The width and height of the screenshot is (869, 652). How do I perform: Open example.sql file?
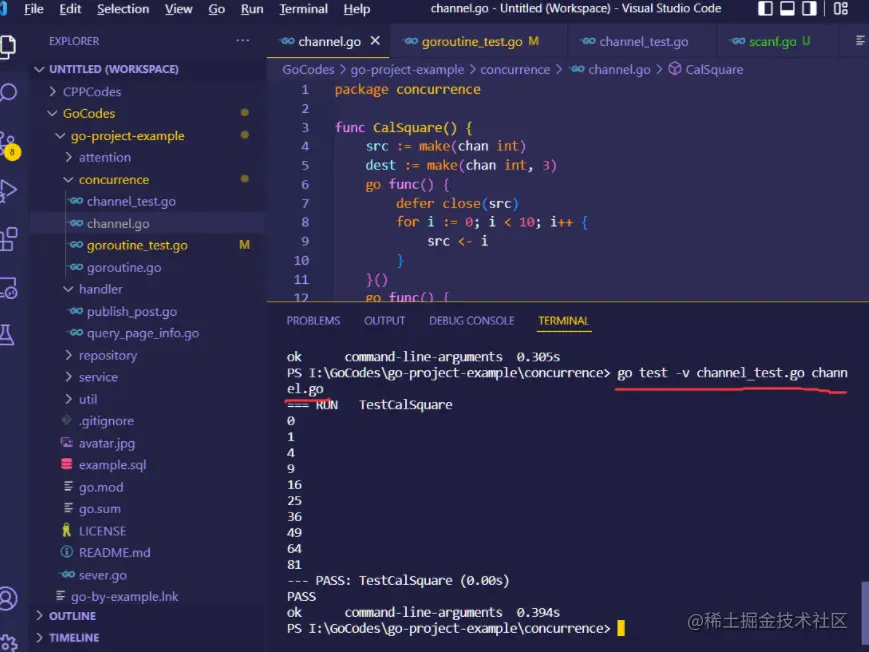tap(112, 465)
